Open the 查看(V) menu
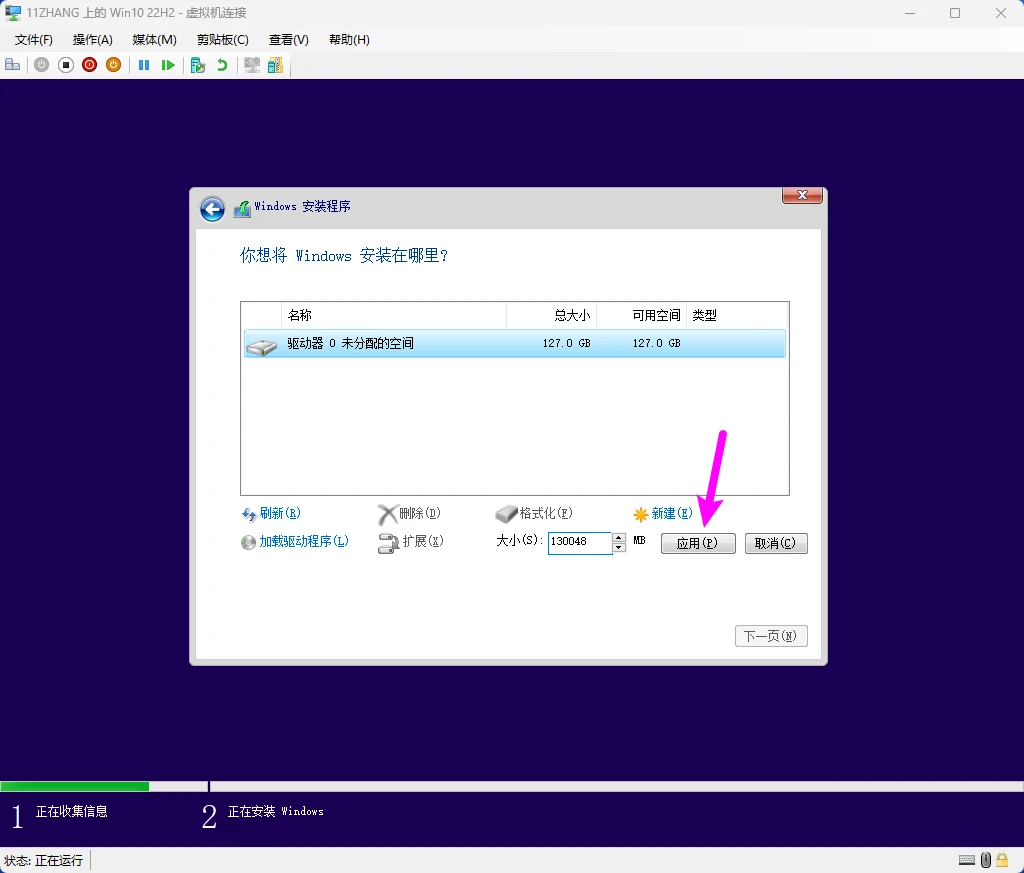Image resolution: width=1024 pixels, height=873 pixels. pyautogui.click(x=289, y=40)
